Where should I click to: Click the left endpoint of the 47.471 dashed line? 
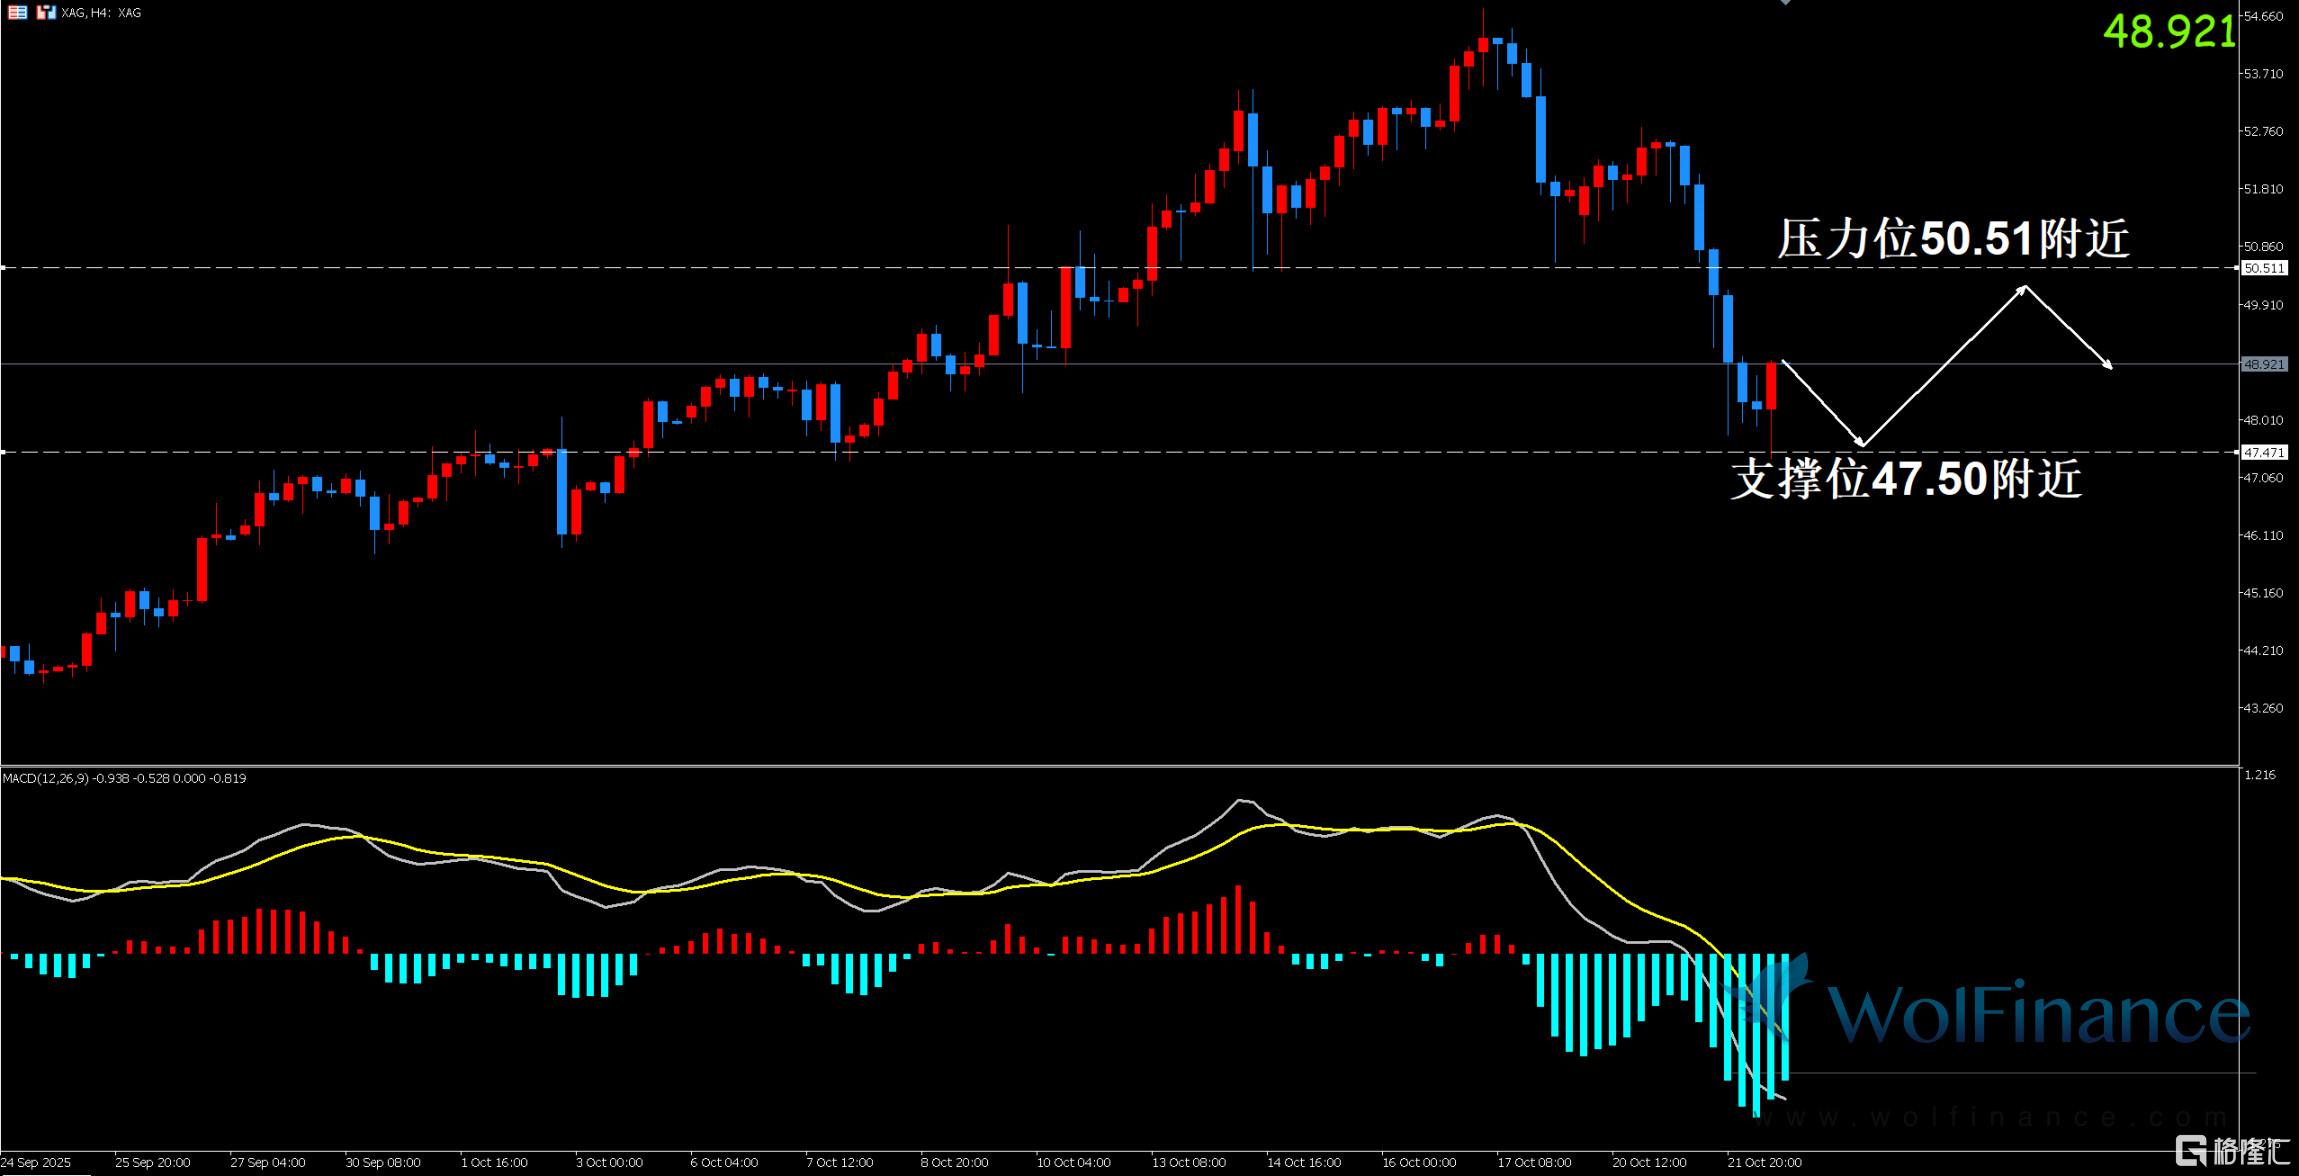tap(3, 452)
